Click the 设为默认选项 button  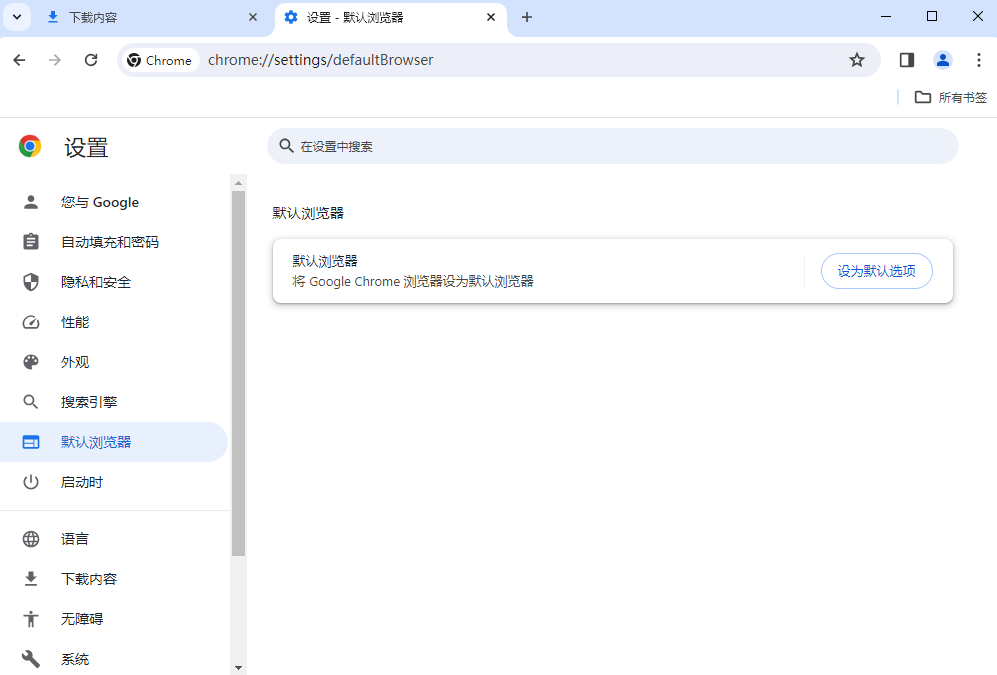pos(876,271)
